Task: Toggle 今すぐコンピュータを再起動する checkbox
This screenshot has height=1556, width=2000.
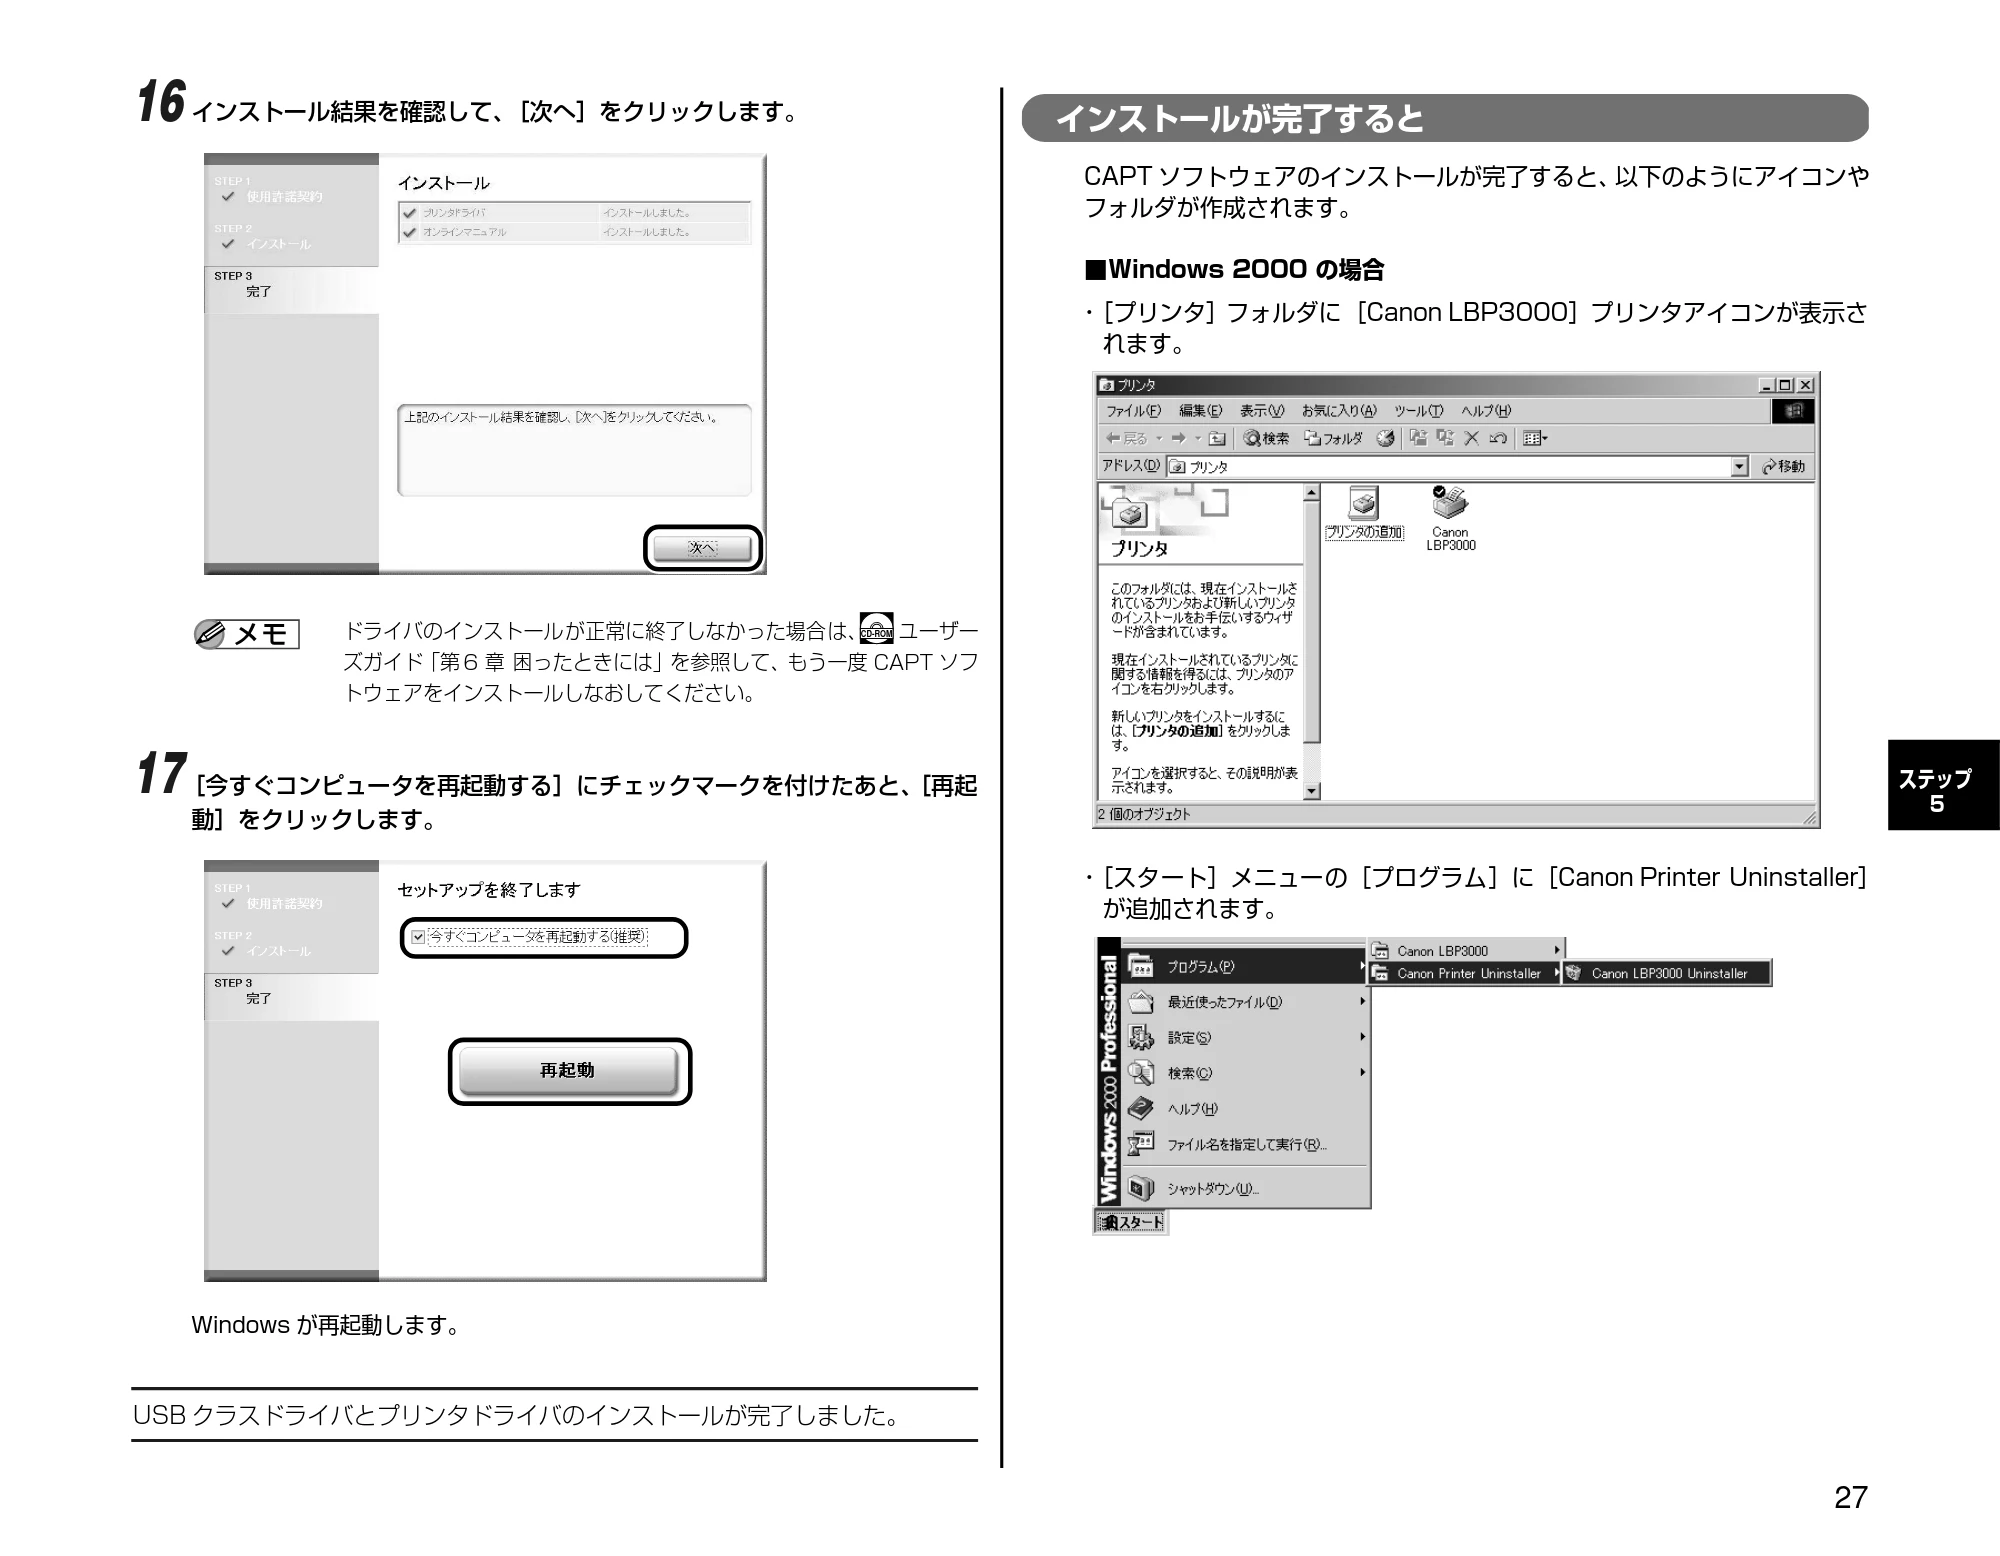Action: 419,937
